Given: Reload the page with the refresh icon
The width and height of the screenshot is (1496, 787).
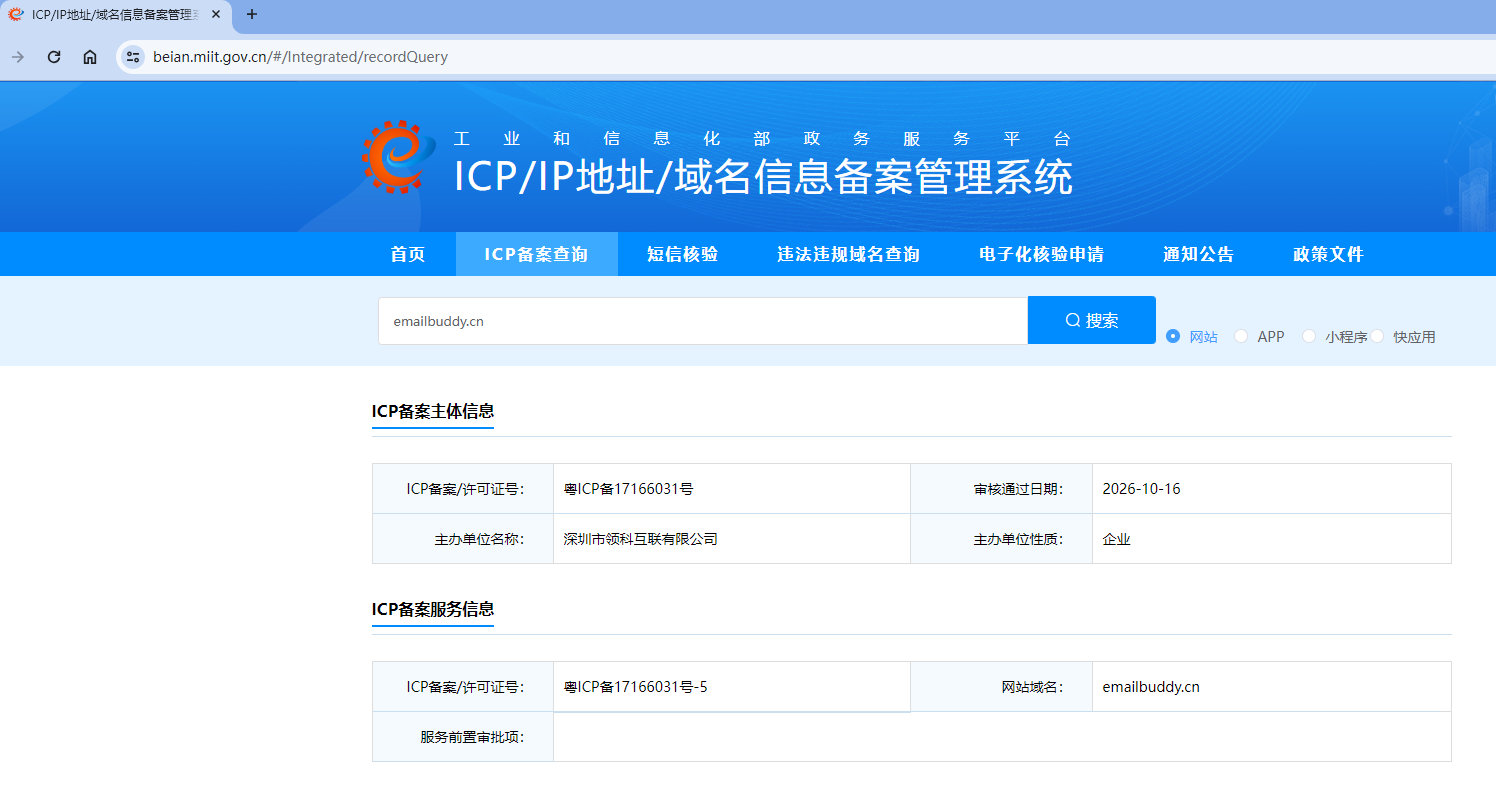Looking at the screenshot, I should tap(54, 57).
